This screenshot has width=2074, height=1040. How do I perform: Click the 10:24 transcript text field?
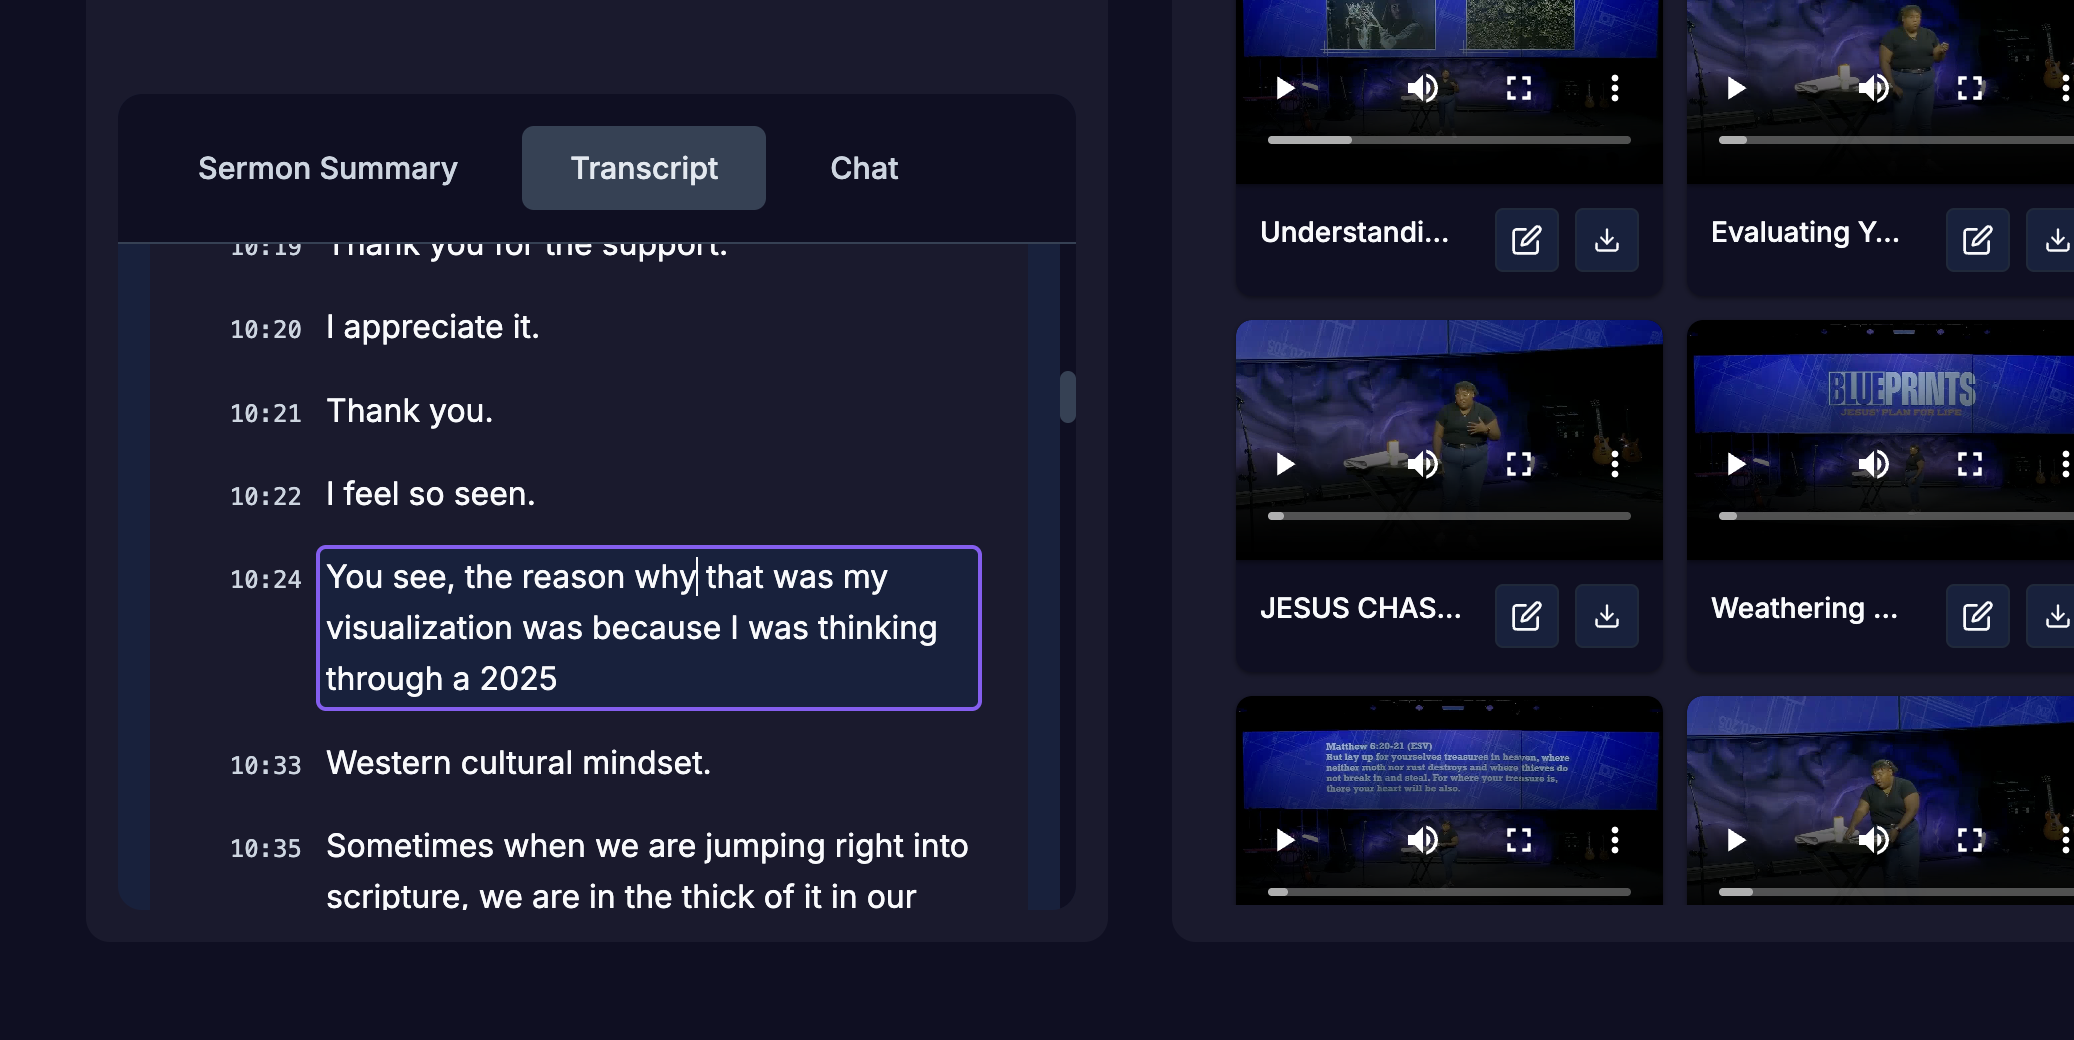pyautogui.click(x=648, y=628)
